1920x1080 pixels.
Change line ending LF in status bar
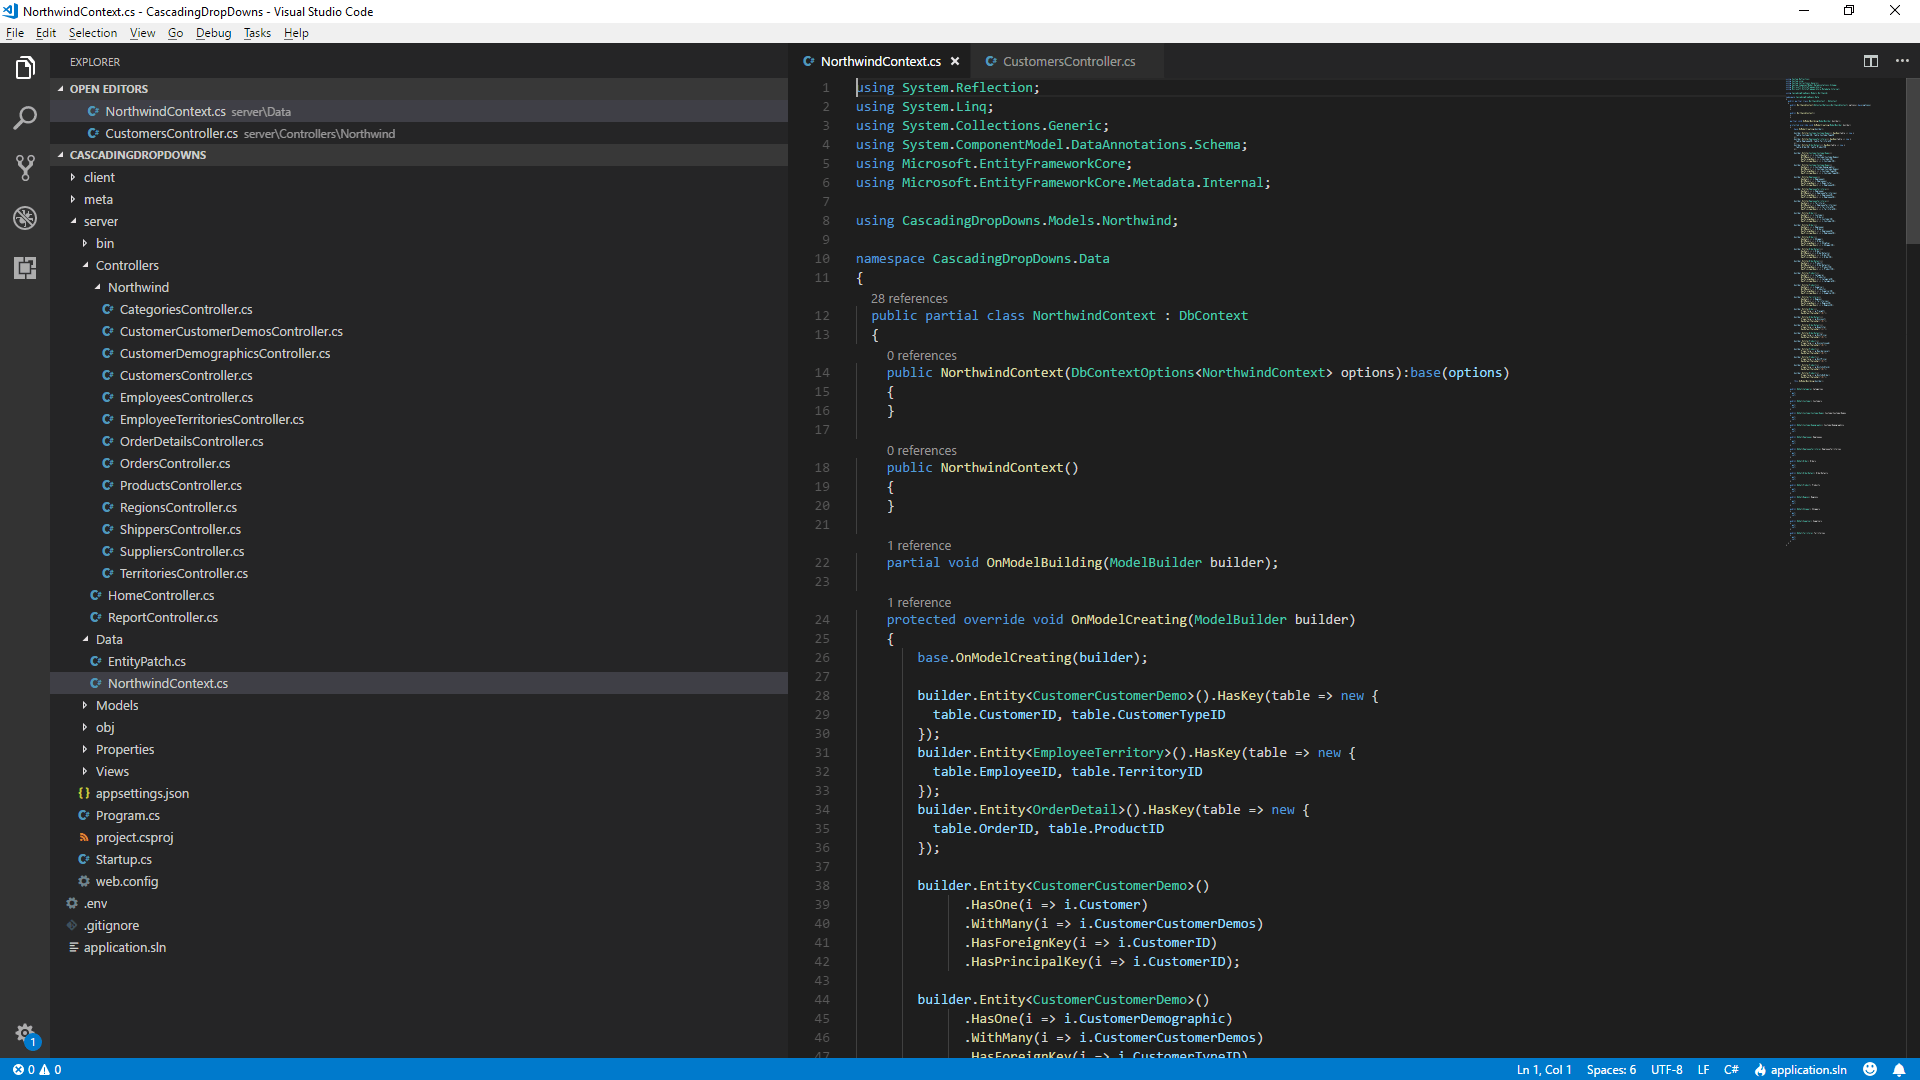pyautogui.click(x=1703, y=1069)
